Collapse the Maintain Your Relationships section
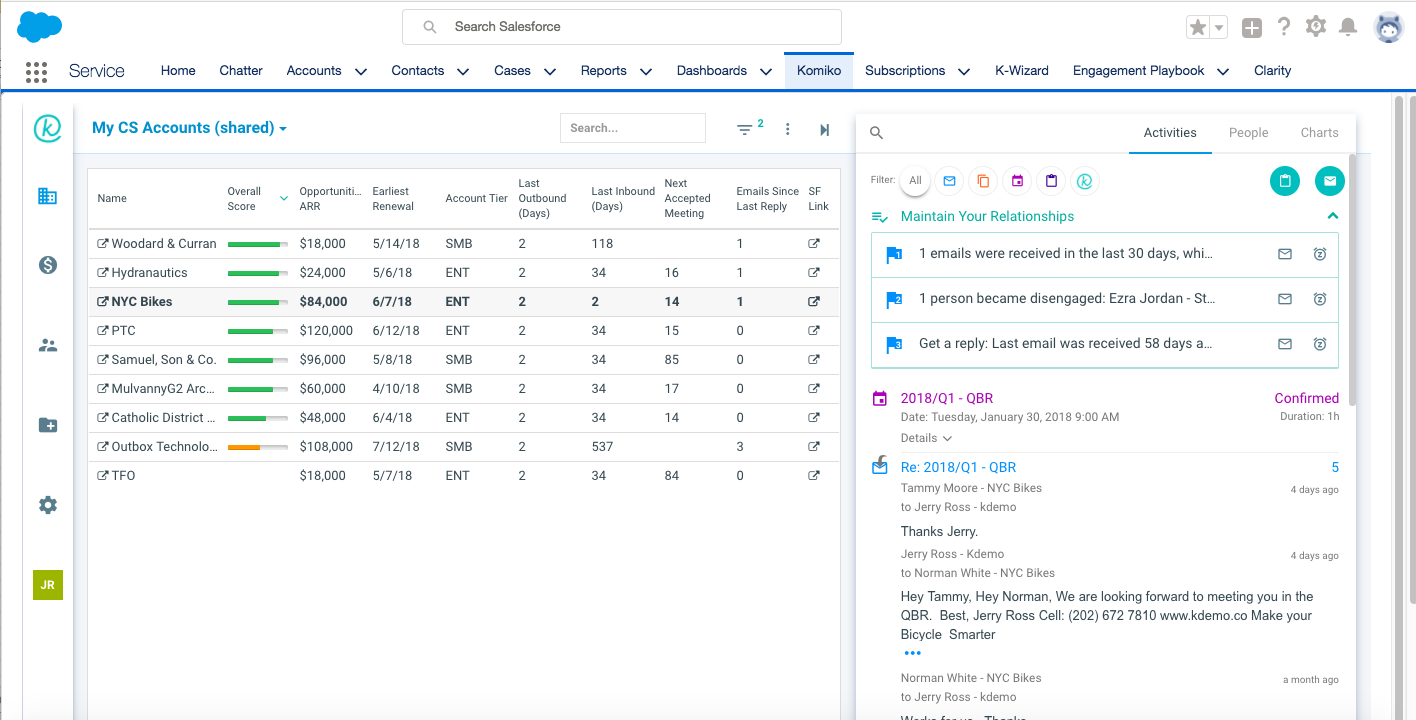Viewport: 1416px width, 720px height. [1332, 216]
